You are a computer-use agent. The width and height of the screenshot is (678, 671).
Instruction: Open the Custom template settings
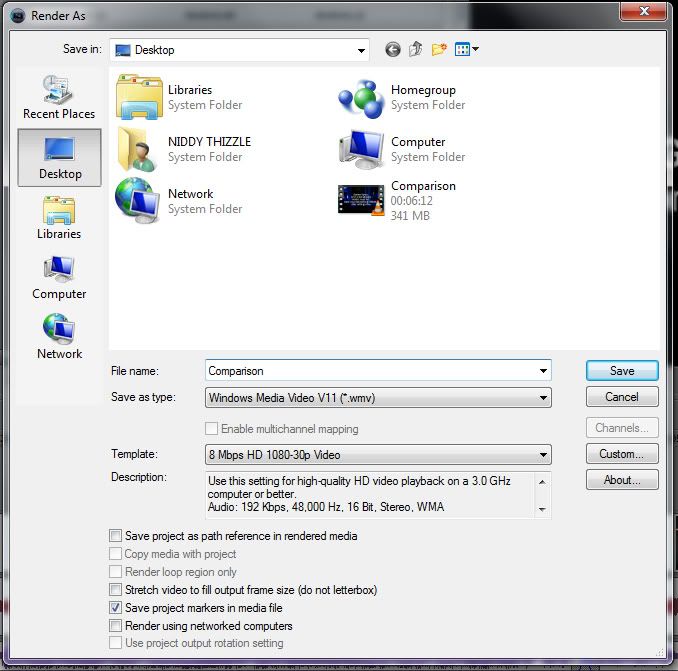(621, 454)
